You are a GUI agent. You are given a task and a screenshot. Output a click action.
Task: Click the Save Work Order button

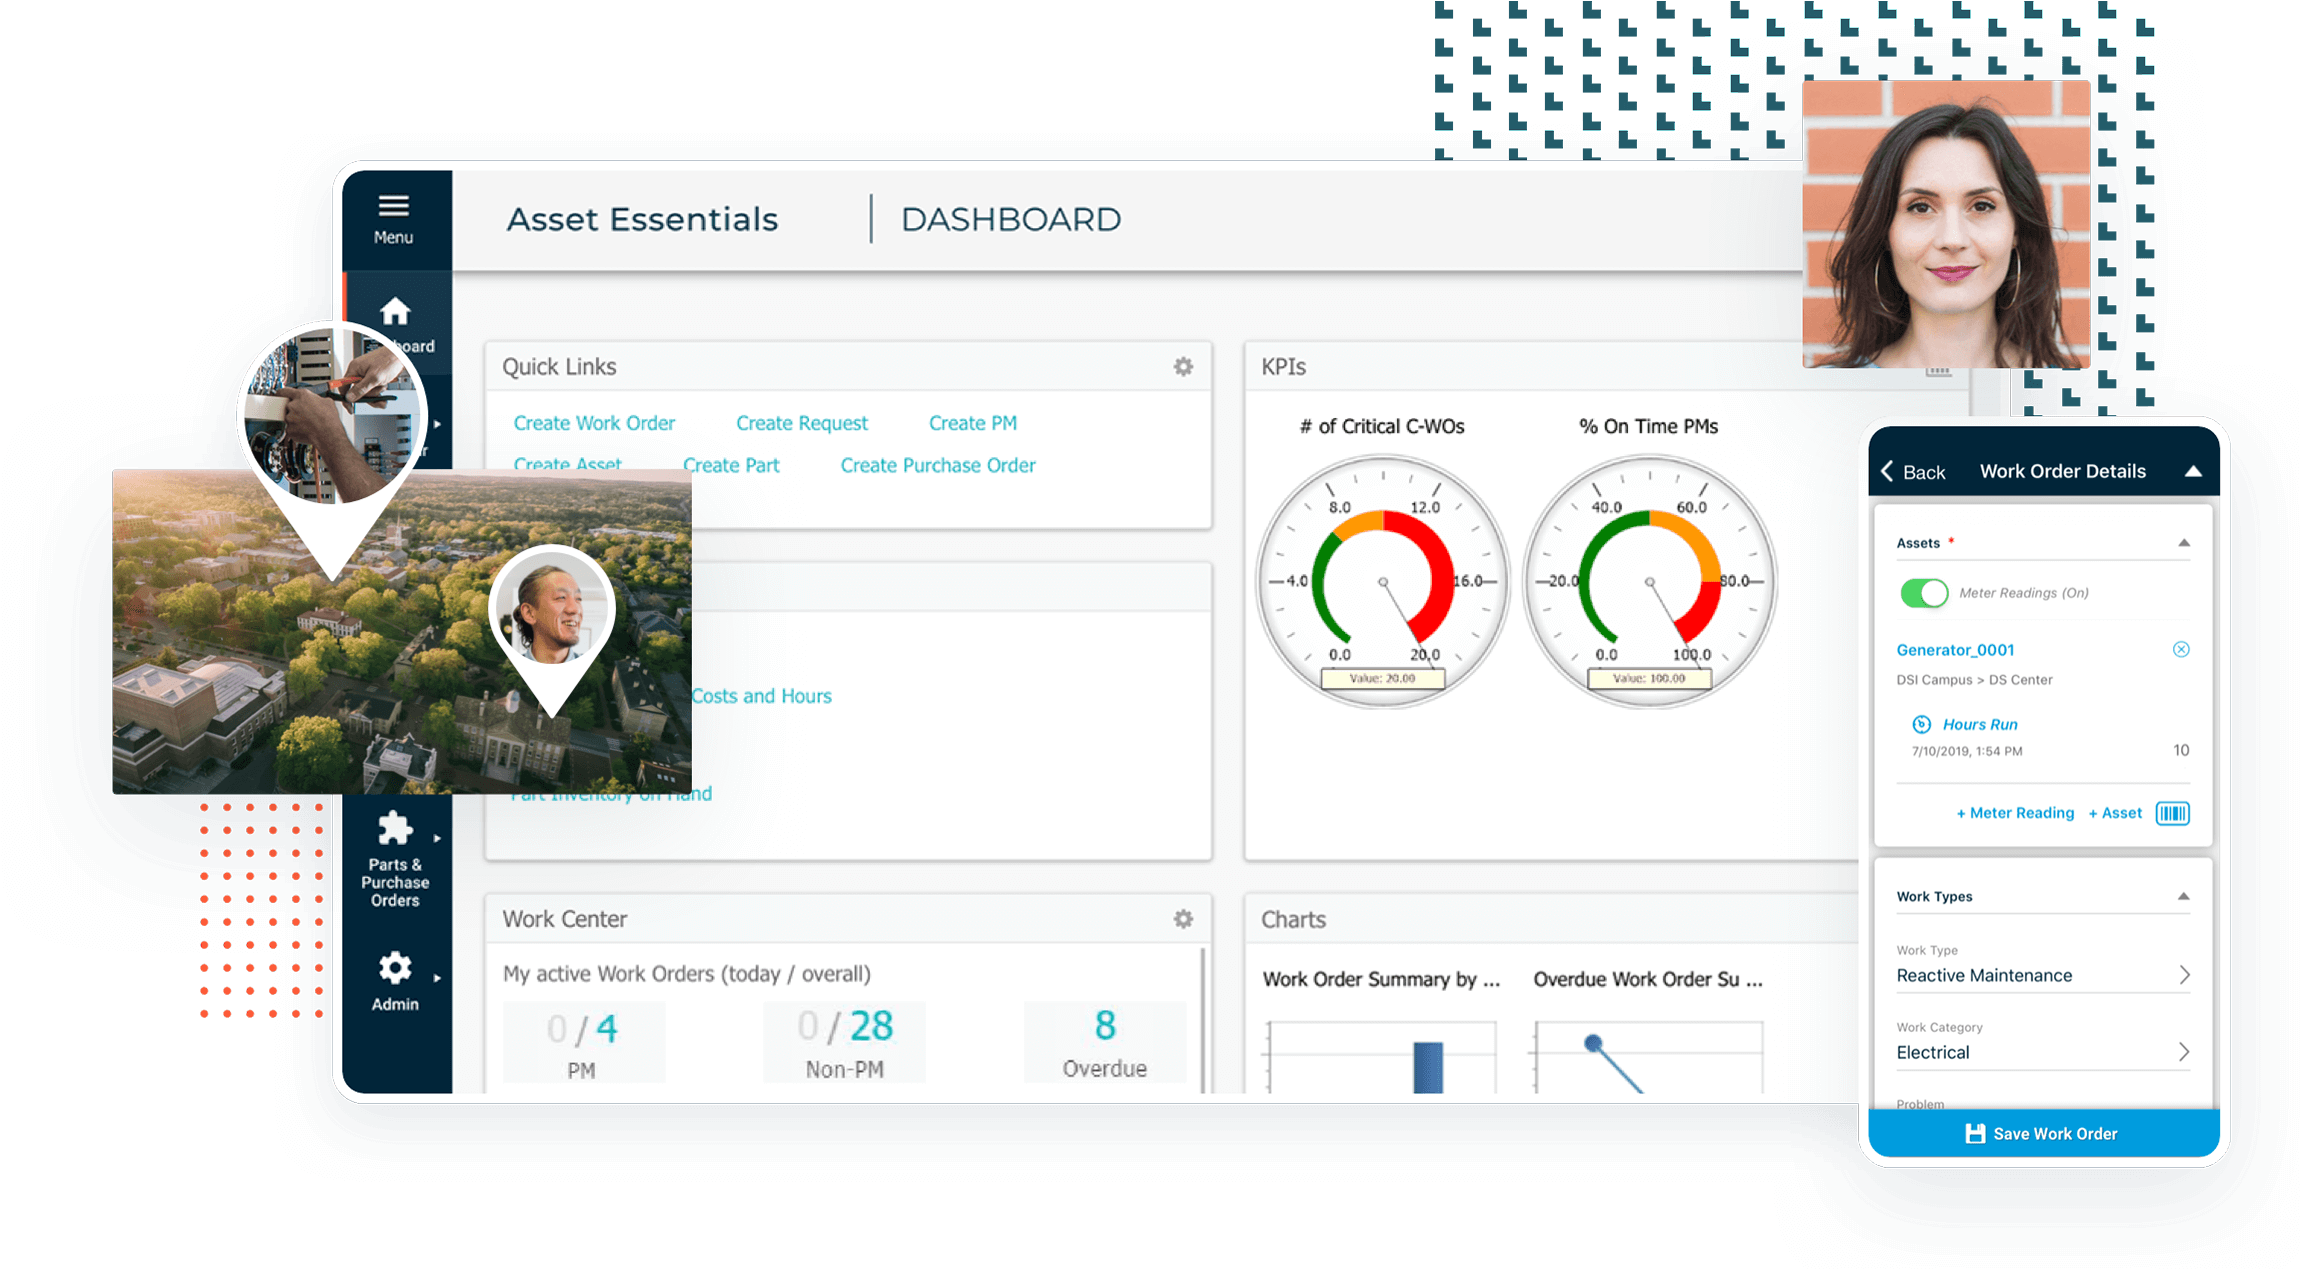(2043, 1133)
